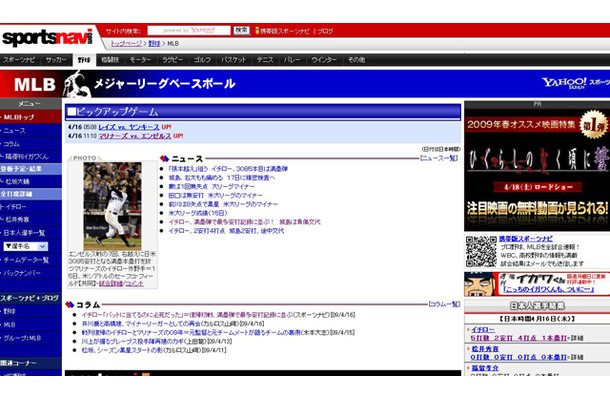Screen dimensions: 610x400
Task: Select the バレー tab
Action: click(292, 60)
